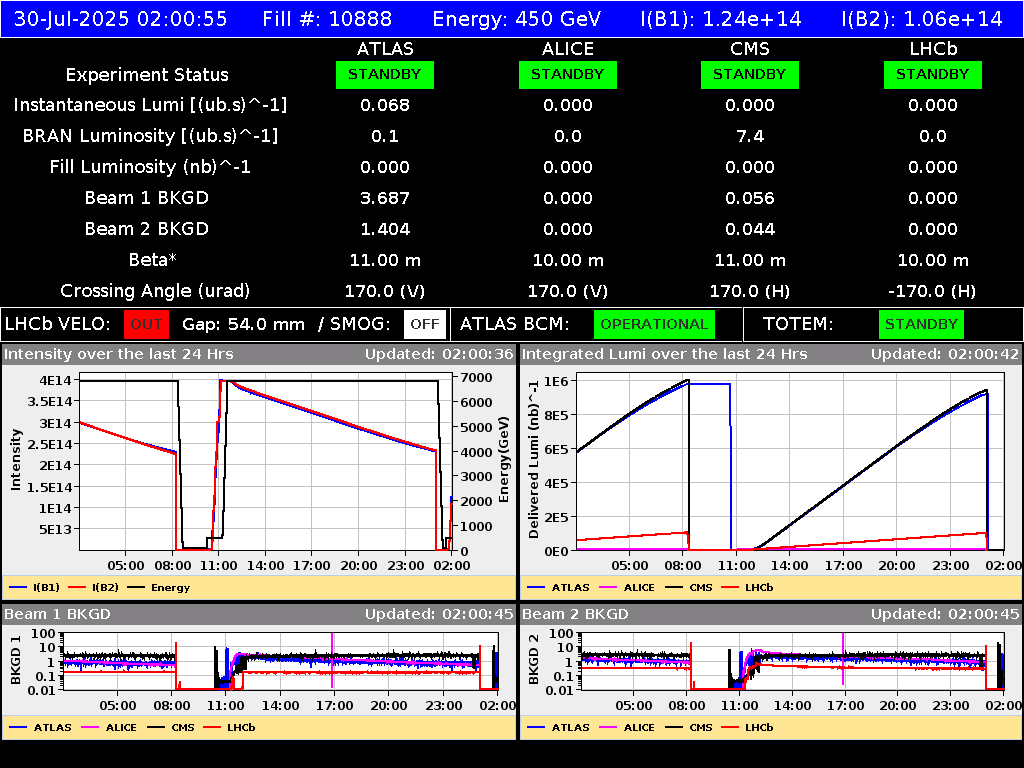Select the Experiment Status row label
This screenshot has height=768, width=1024.
click(x=147, y=75)
